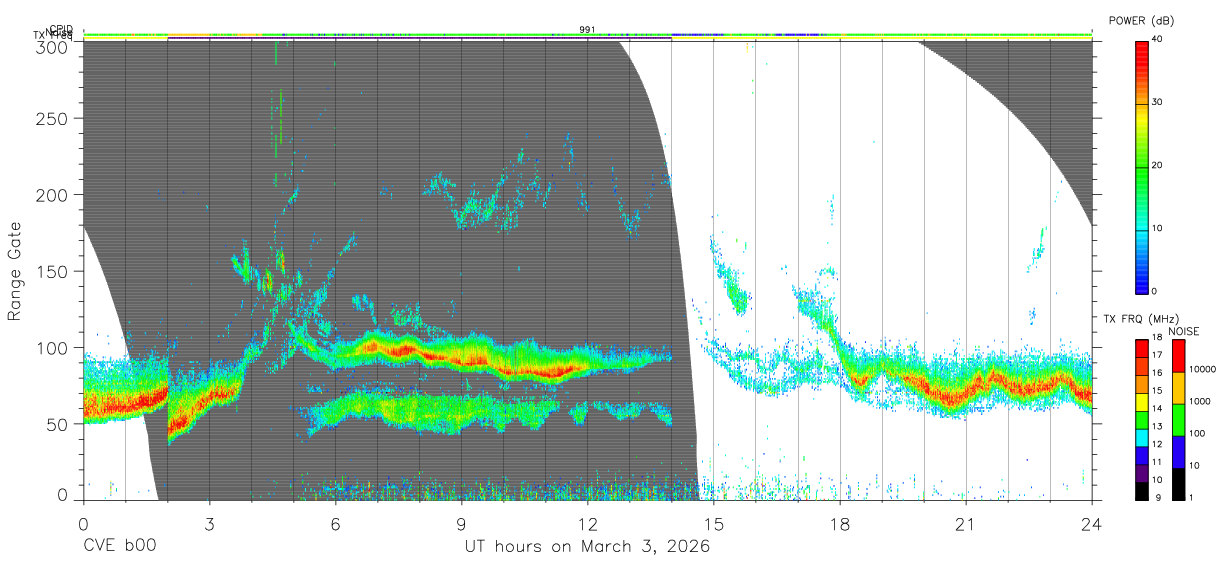Click the 'CVE b00' radar beam label
The image size is (1228, 567).
pyautogui.click(x=119, y=547)
